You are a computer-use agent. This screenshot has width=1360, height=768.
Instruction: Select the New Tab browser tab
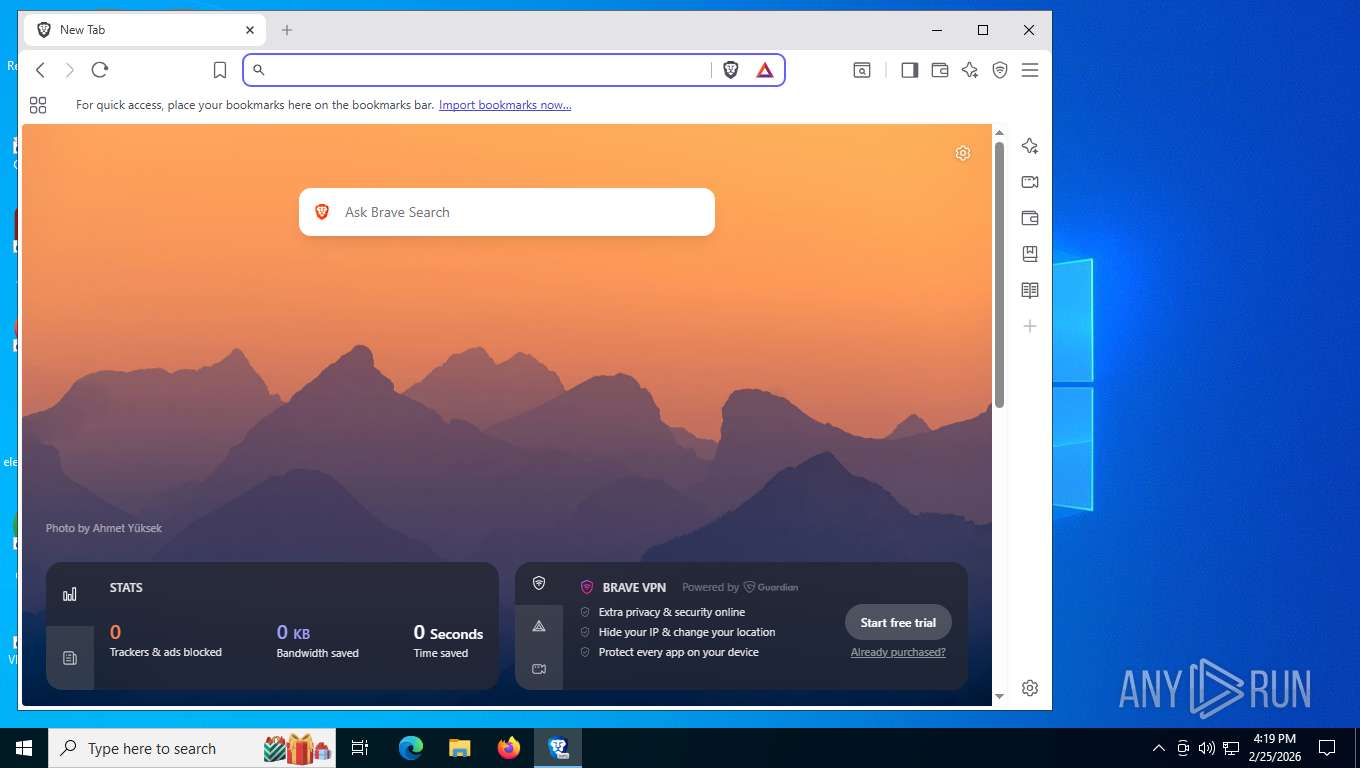pyautogui.click(x=145, y=30)
